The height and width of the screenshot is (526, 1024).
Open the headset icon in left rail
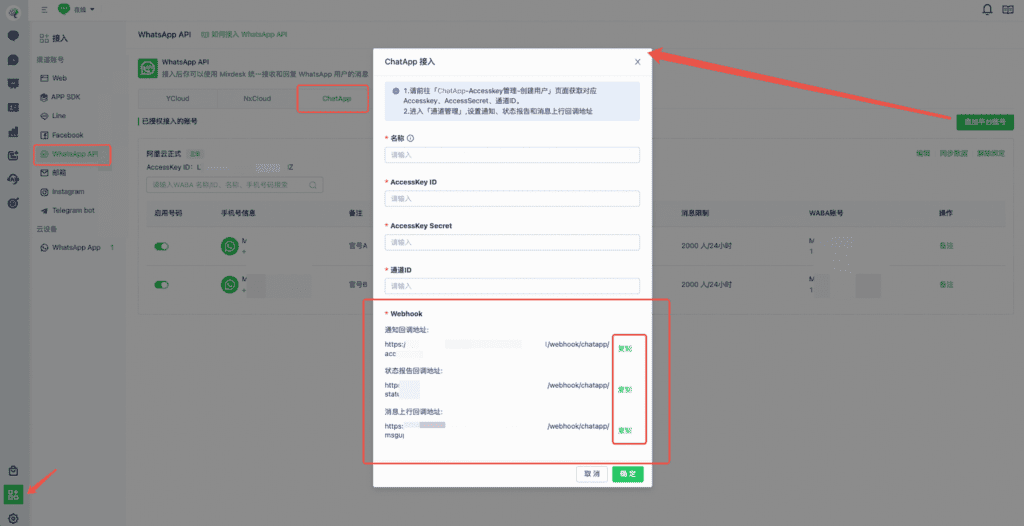click(13, 180)
